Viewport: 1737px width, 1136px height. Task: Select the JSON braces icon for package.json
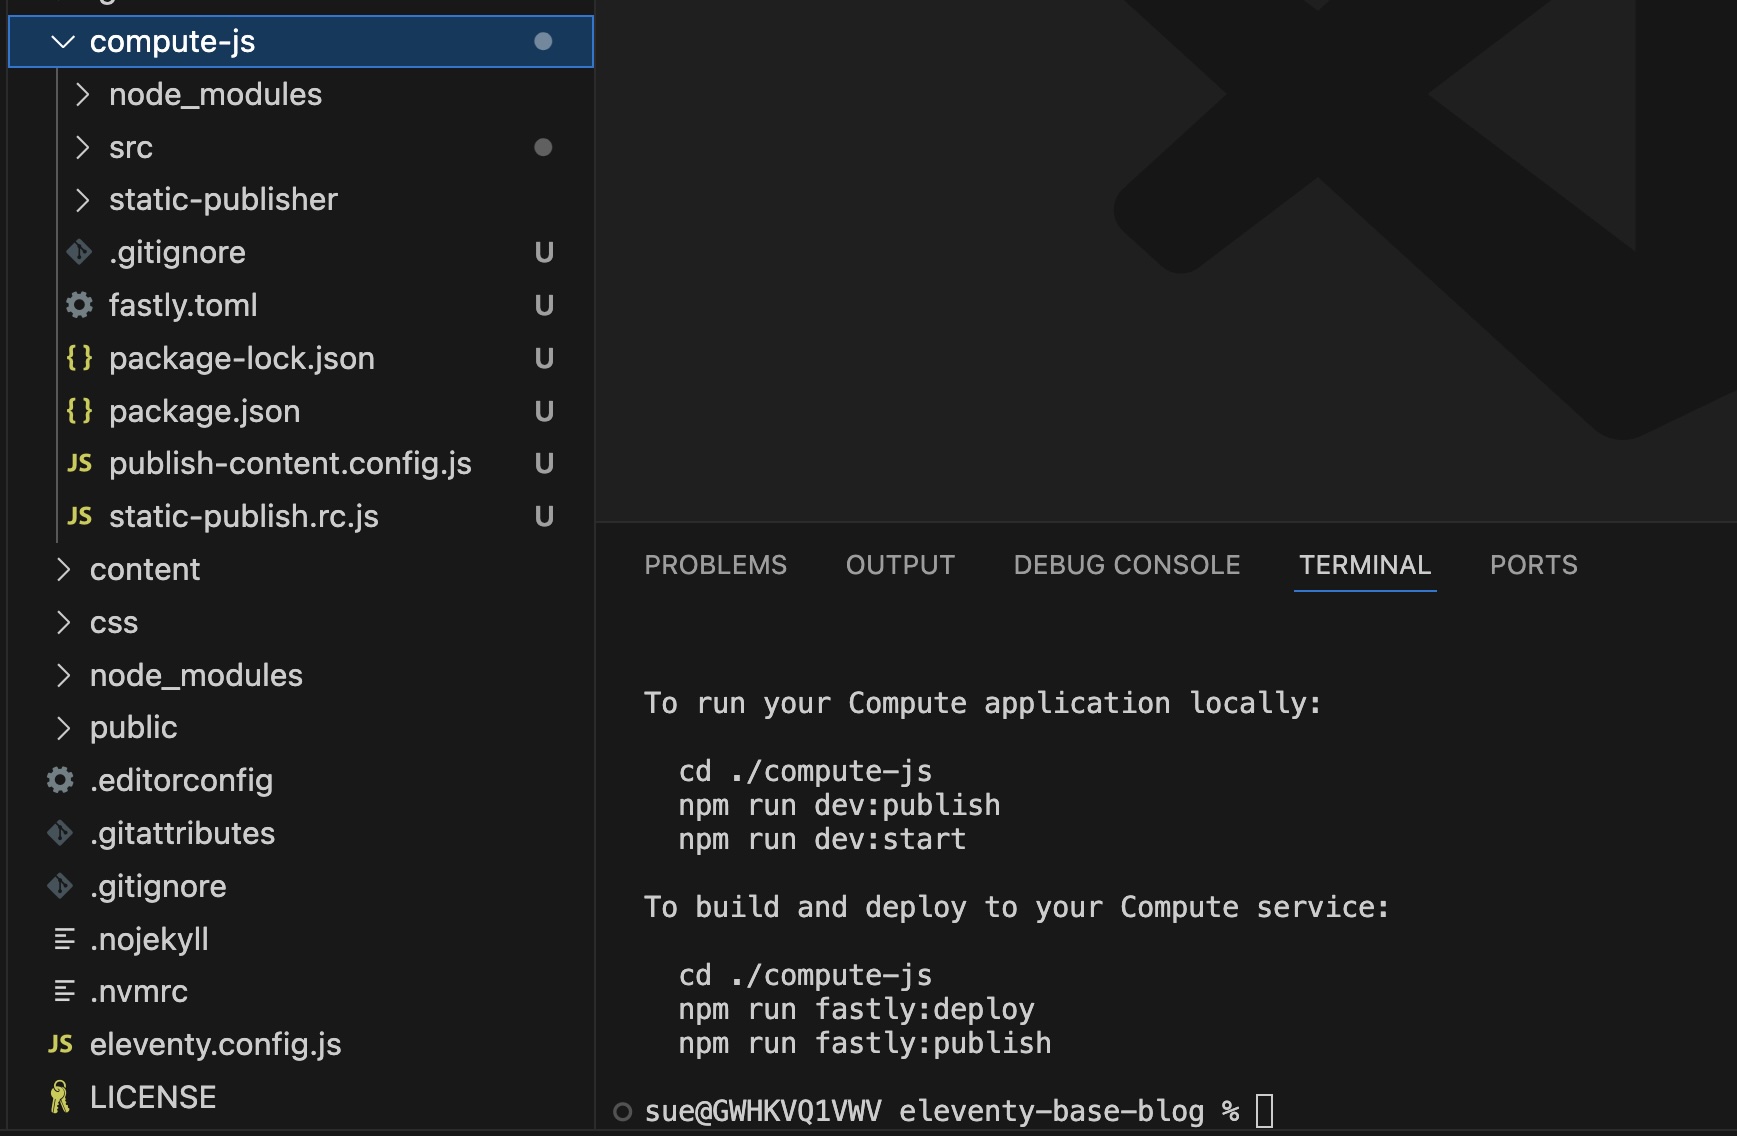click(80, 410)
